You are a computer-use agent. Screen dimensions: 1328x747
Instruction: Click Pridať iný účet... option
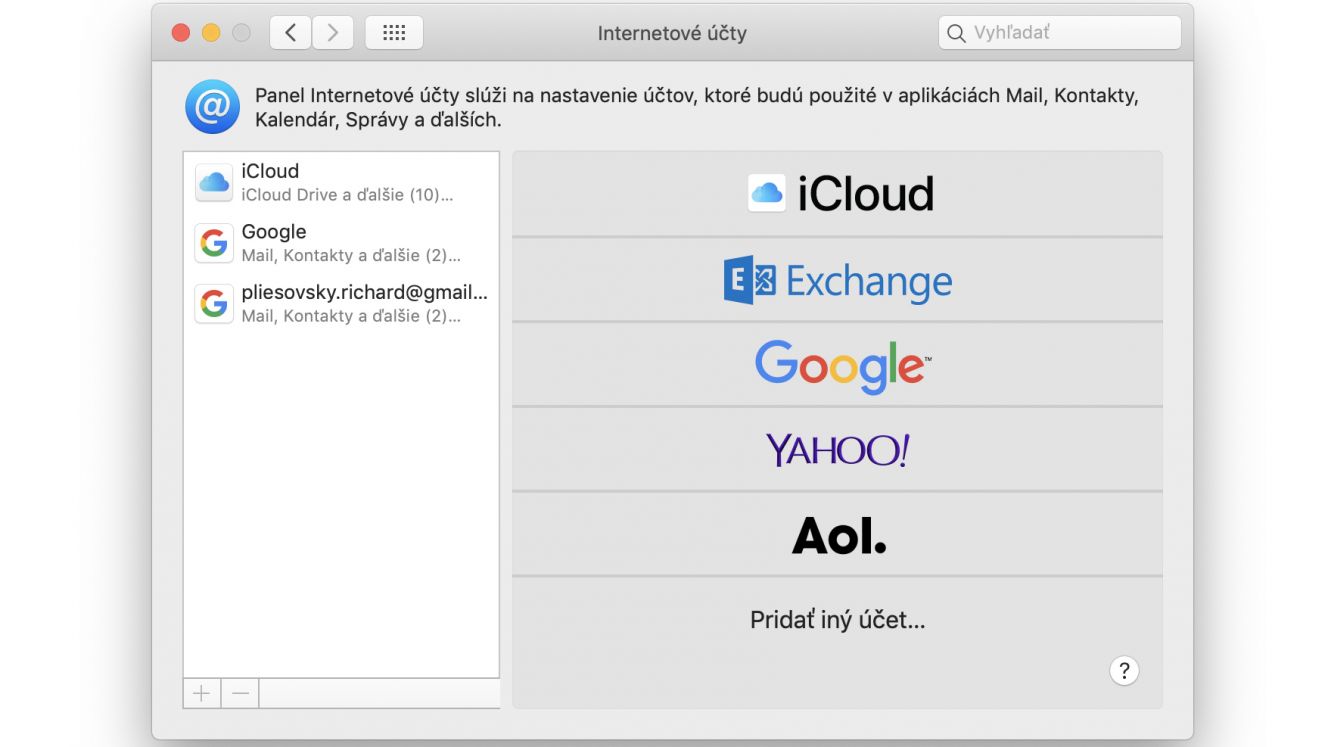point(837,620)
